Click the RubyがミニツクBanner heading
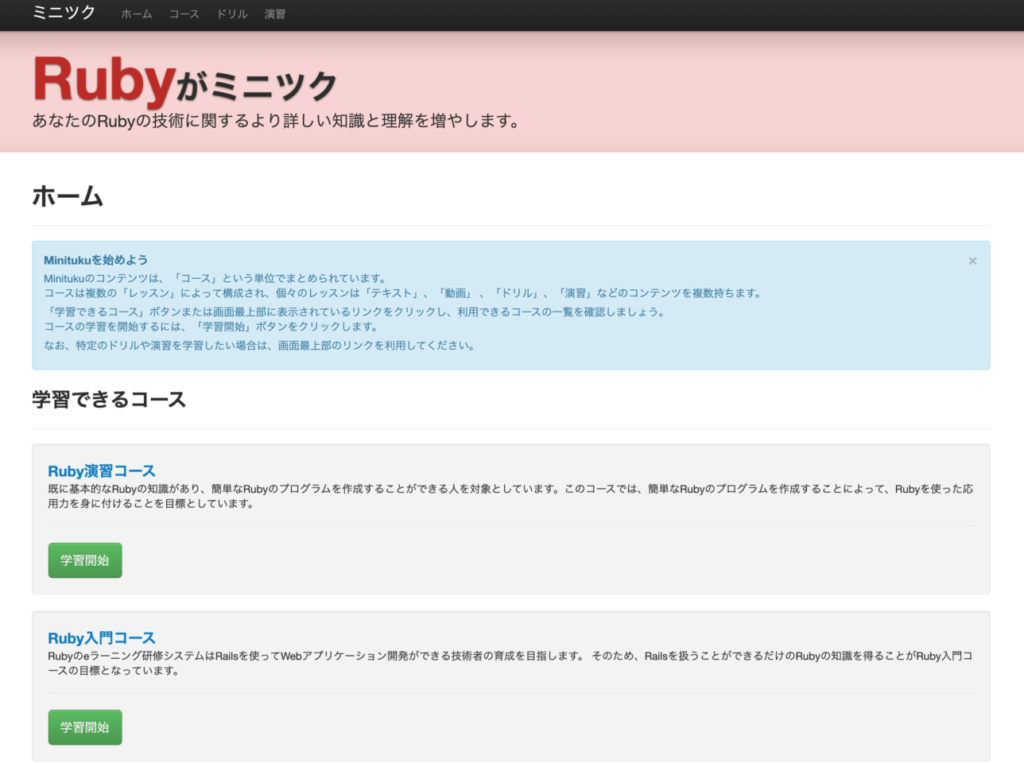Viewport: 1024px width, 763px height. pyautogui.click(x=185, y=81)
